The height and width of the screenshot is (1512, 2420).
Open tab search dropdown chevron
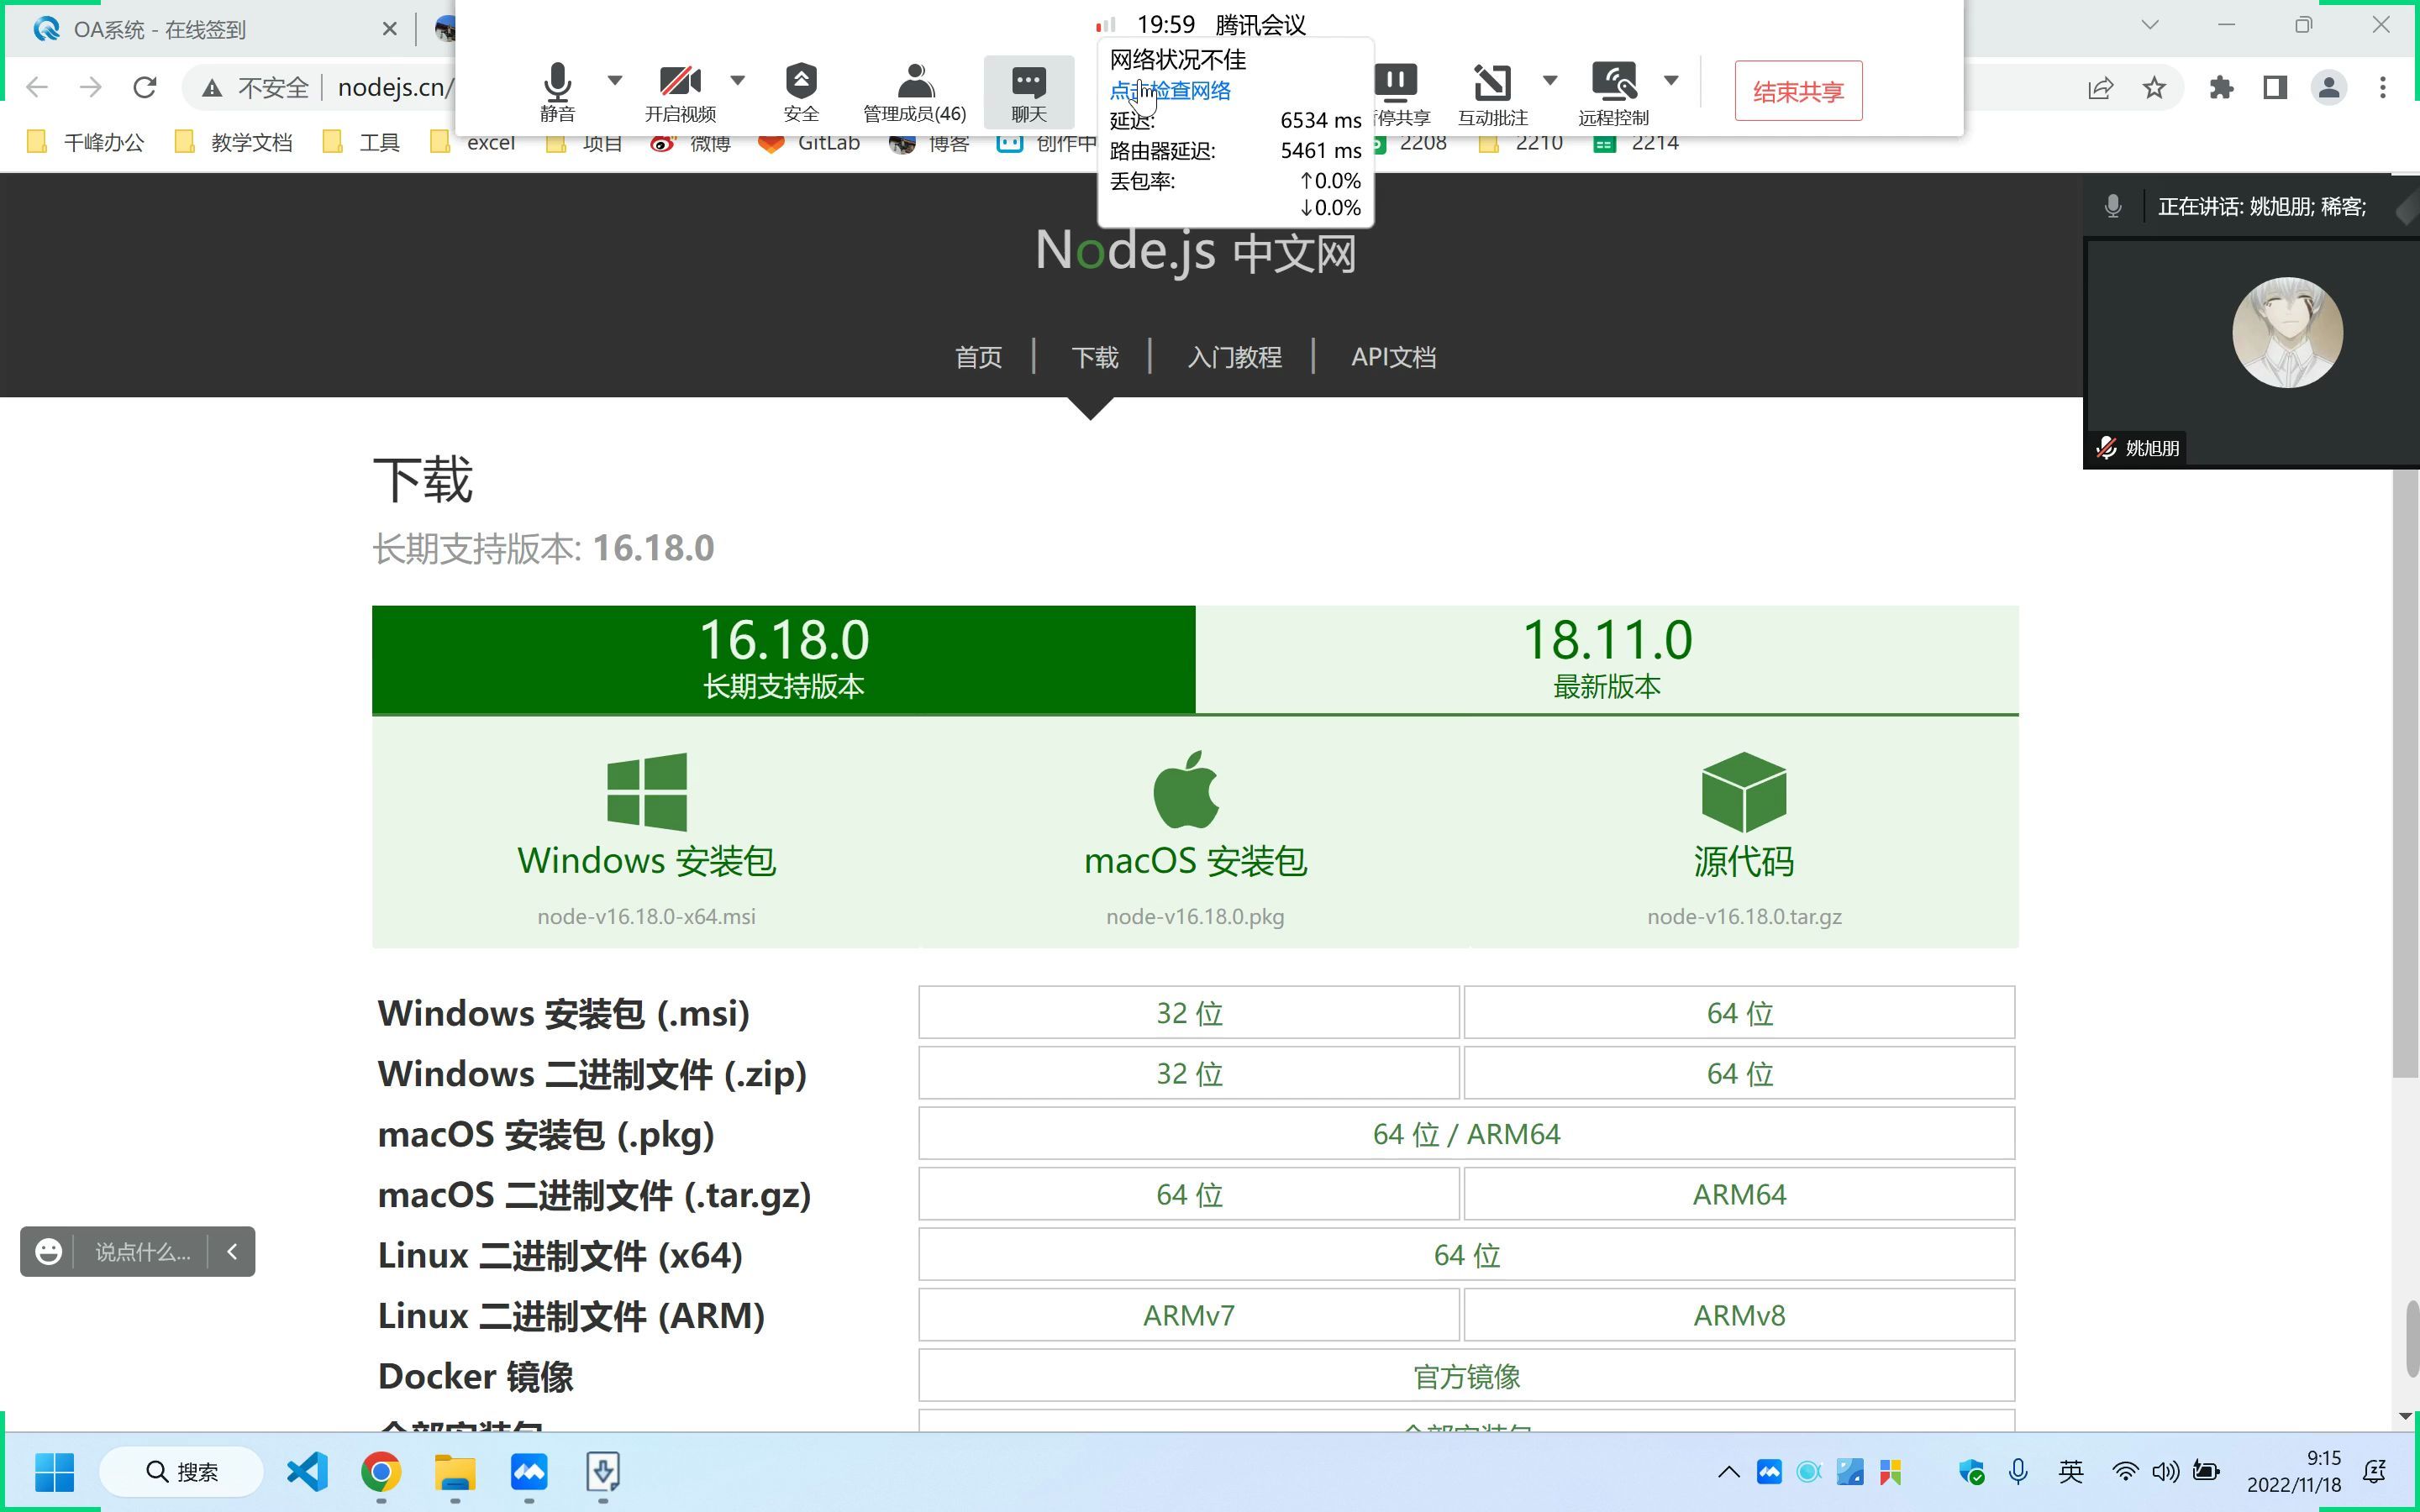click(2150, 25)
